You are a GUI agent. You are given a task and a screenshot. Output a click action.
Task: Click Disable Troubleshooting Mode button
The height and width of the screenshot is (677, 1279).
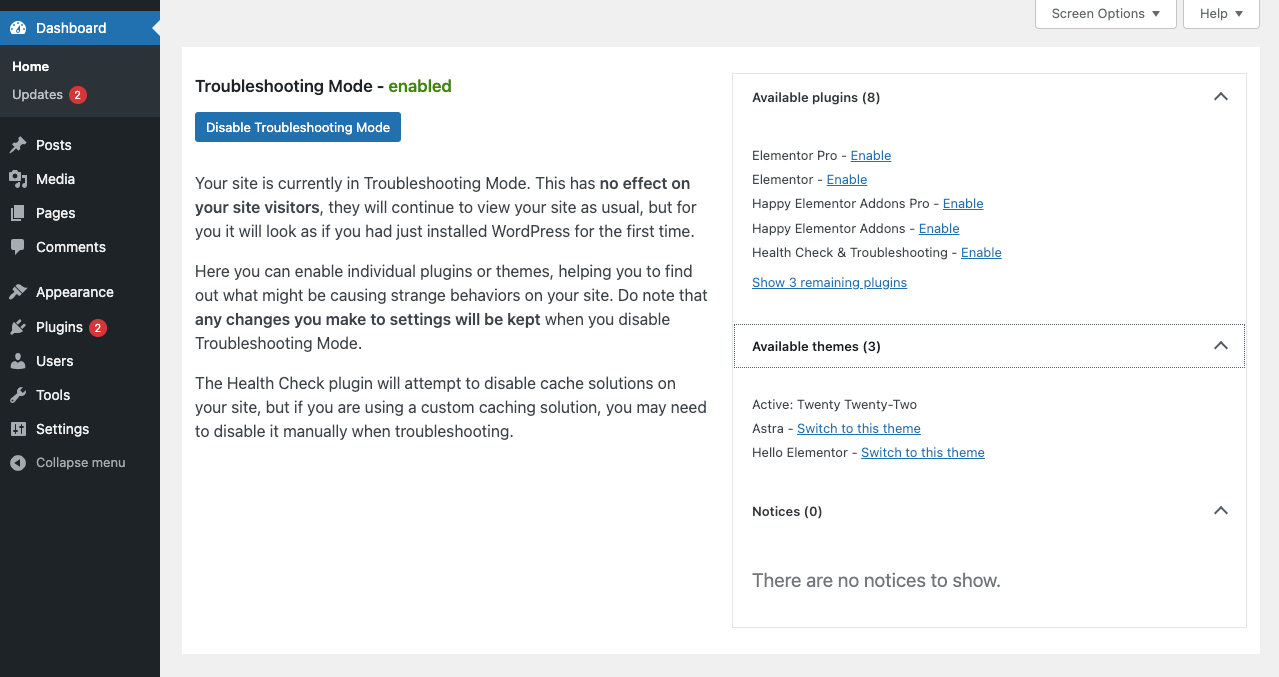click(298, 127)
